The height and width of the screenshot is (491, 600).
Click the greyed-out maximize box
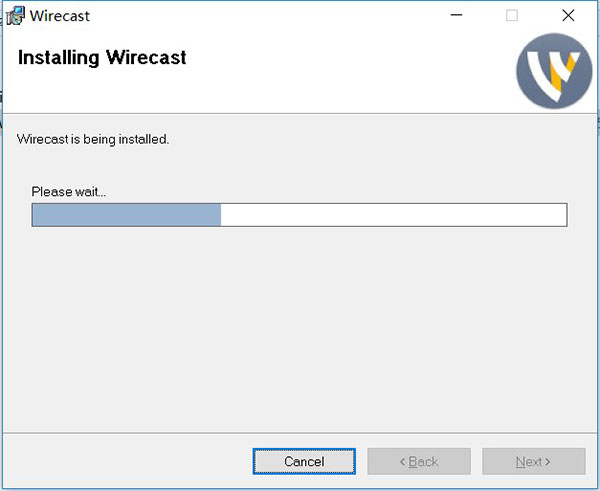coord(512,15)
